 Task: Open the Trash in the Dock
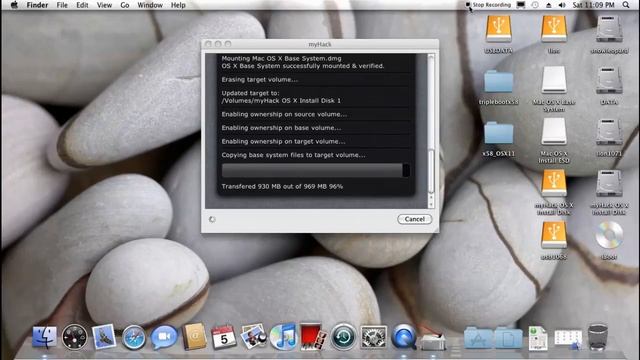coord(598,337)
